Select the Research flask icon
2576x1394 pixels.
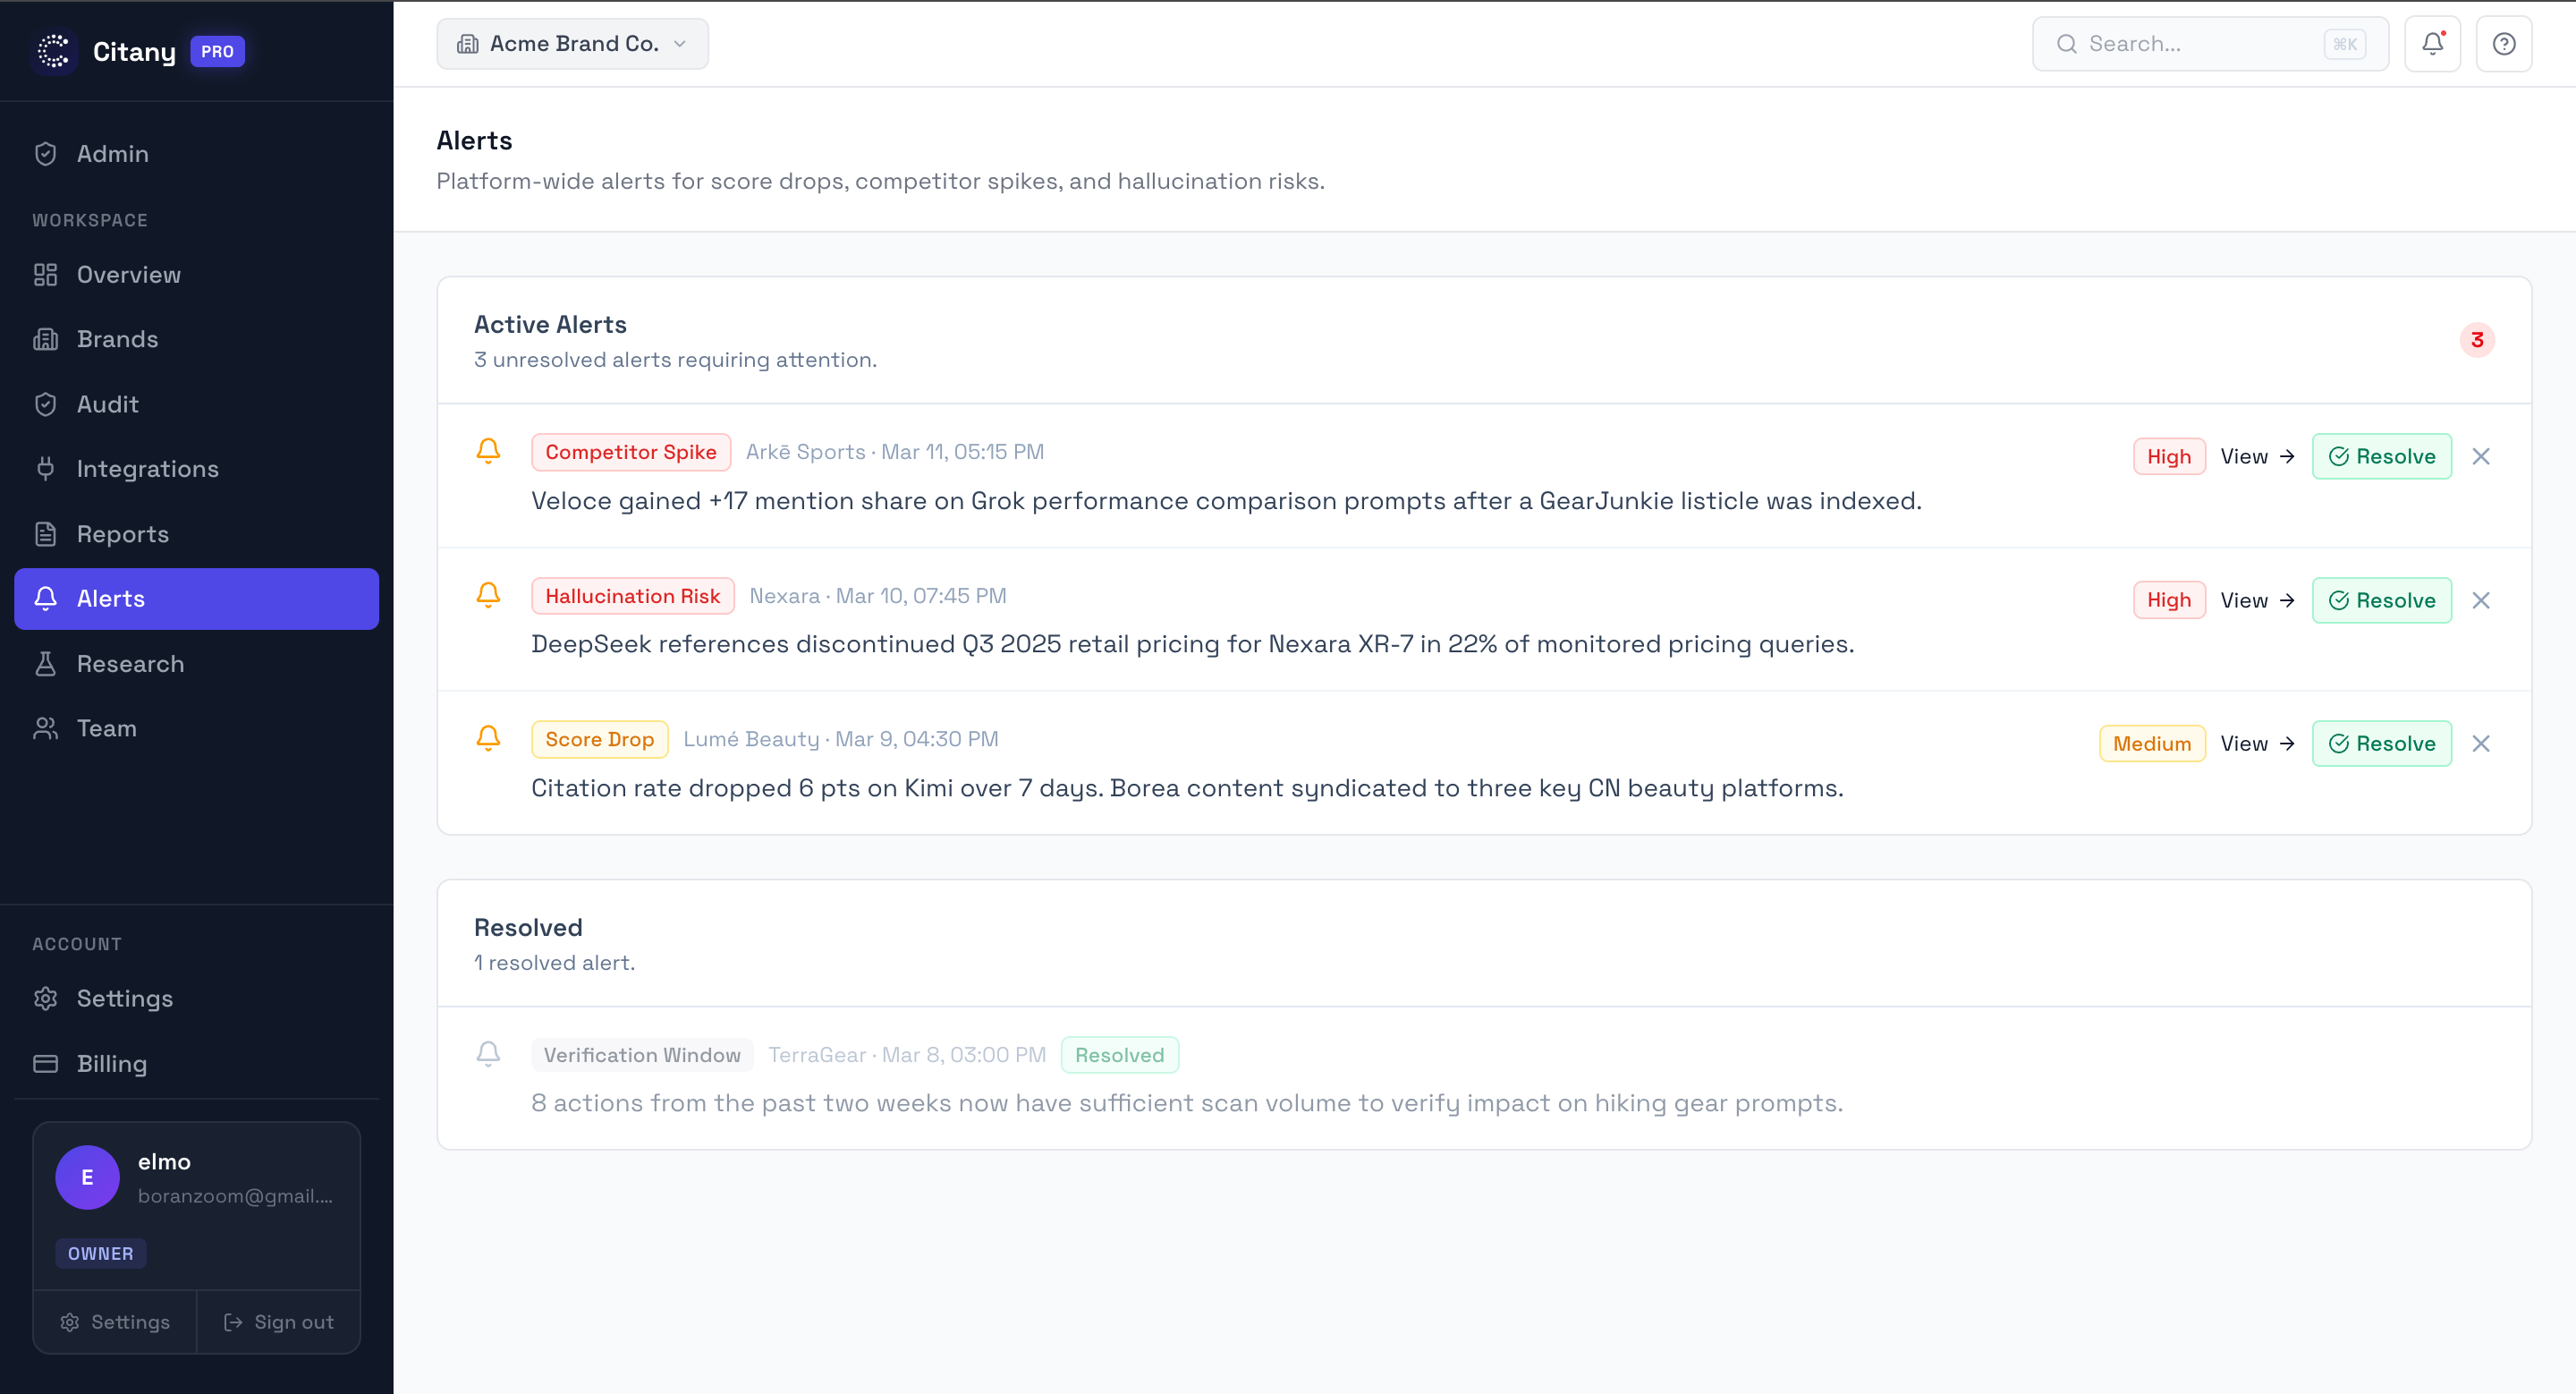pos(46,663)
